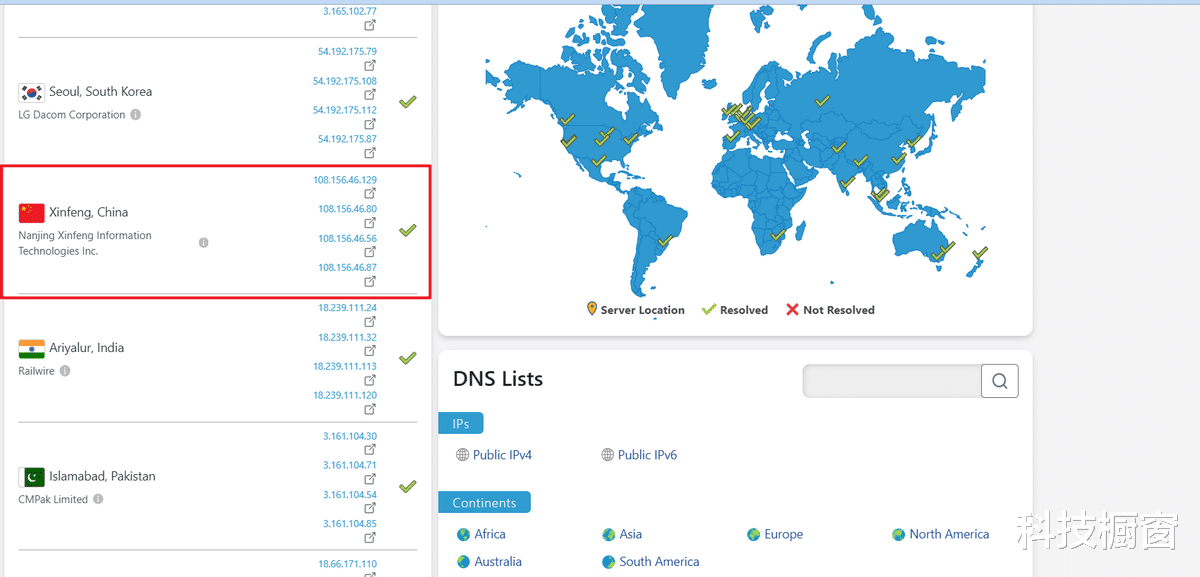Open external link icon under 3.161.104.30
1200x577 pixels.
click(x=370, y=450)
